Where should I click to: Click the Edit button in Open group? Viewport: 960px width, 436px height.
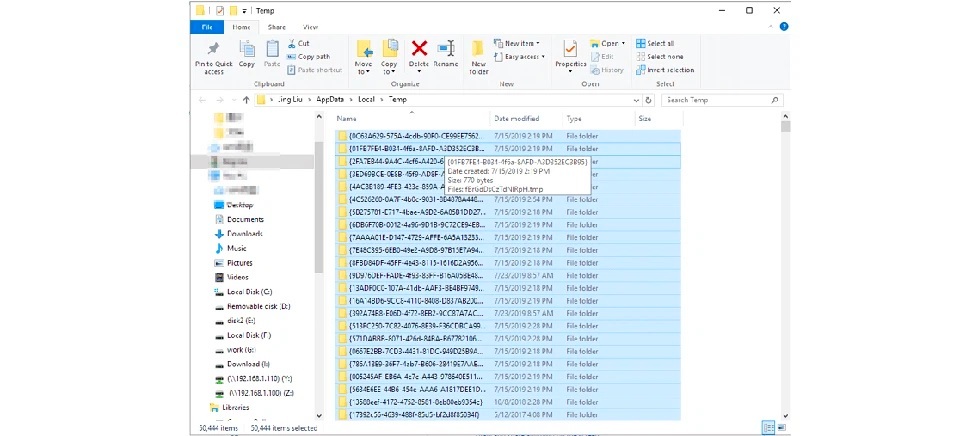[x=602, y=56]
